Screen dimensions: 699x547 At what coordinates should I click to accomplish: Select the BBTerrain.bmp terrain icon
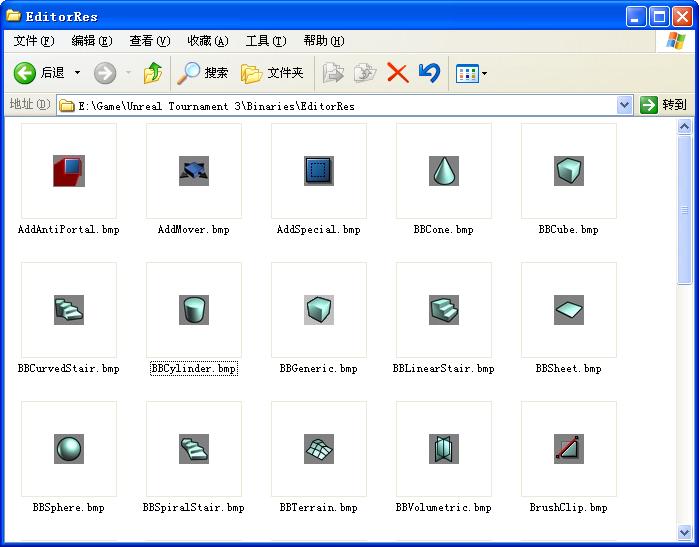(x=319, y=449)
